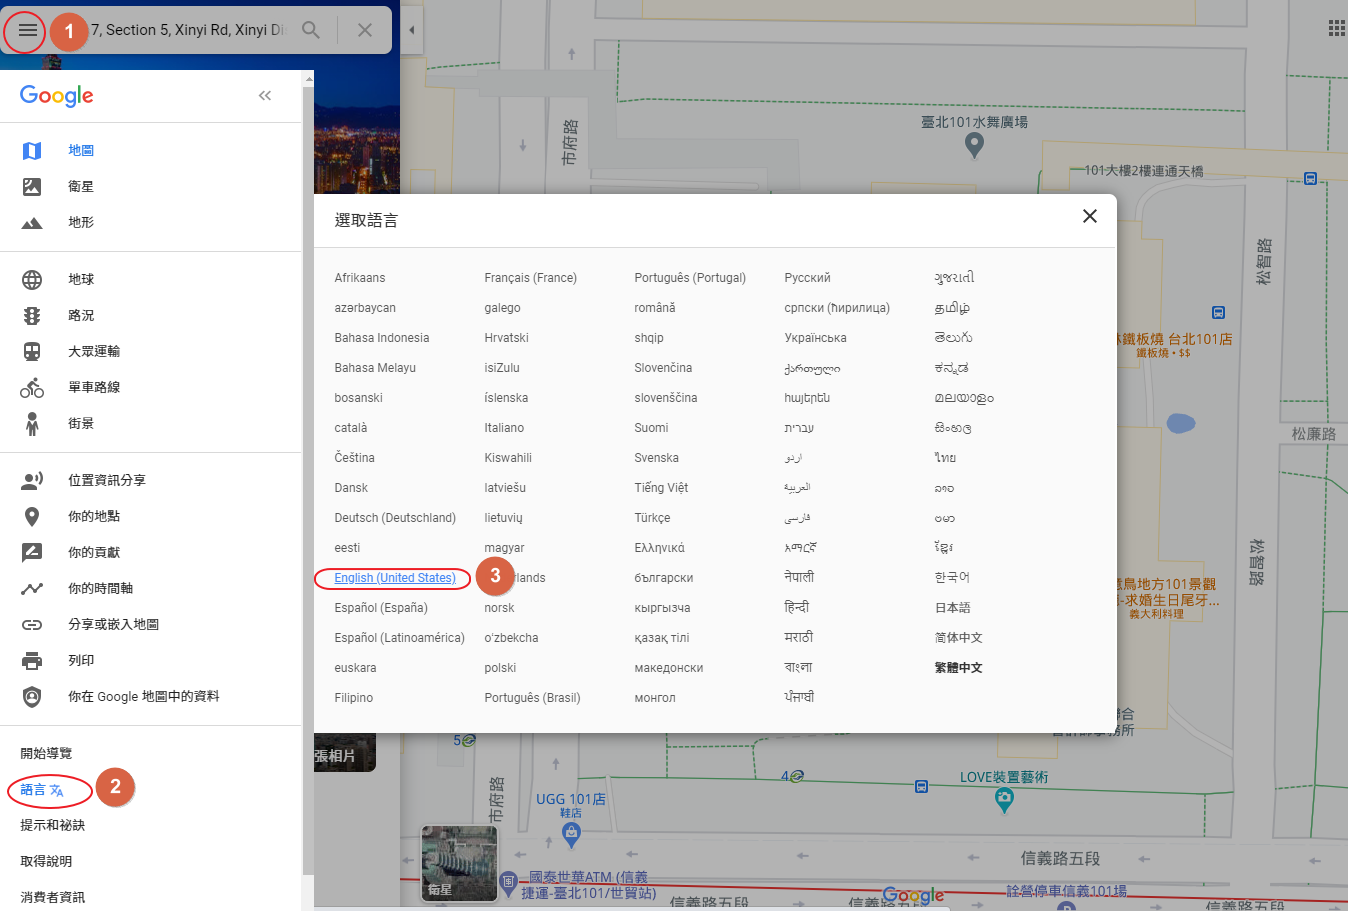
Task: Open share or embed map (分享或嵌入地圖)
Action: coord(113,625)
